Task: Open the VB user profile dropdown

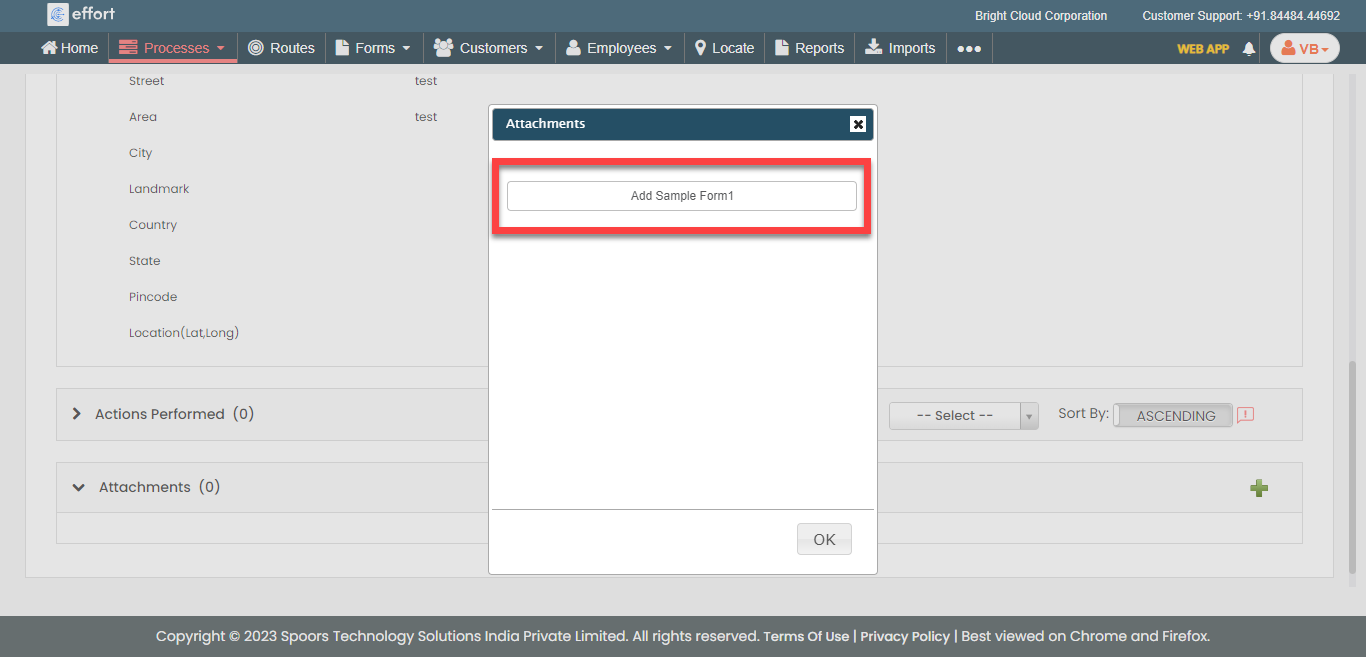Action: pyautogui.click(x=1304, y=48)
